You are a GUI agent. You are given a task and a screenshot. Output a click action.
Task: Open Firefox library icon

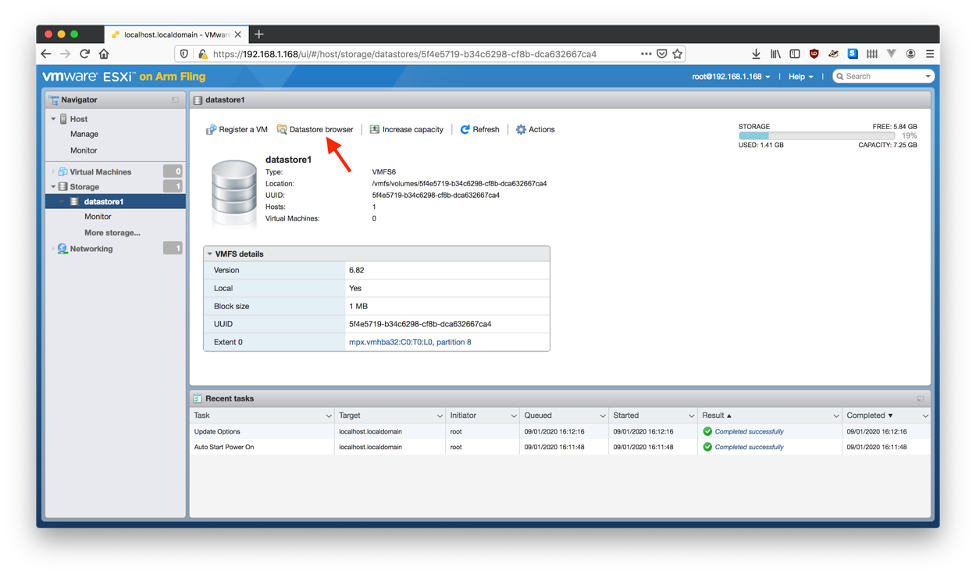775,54
